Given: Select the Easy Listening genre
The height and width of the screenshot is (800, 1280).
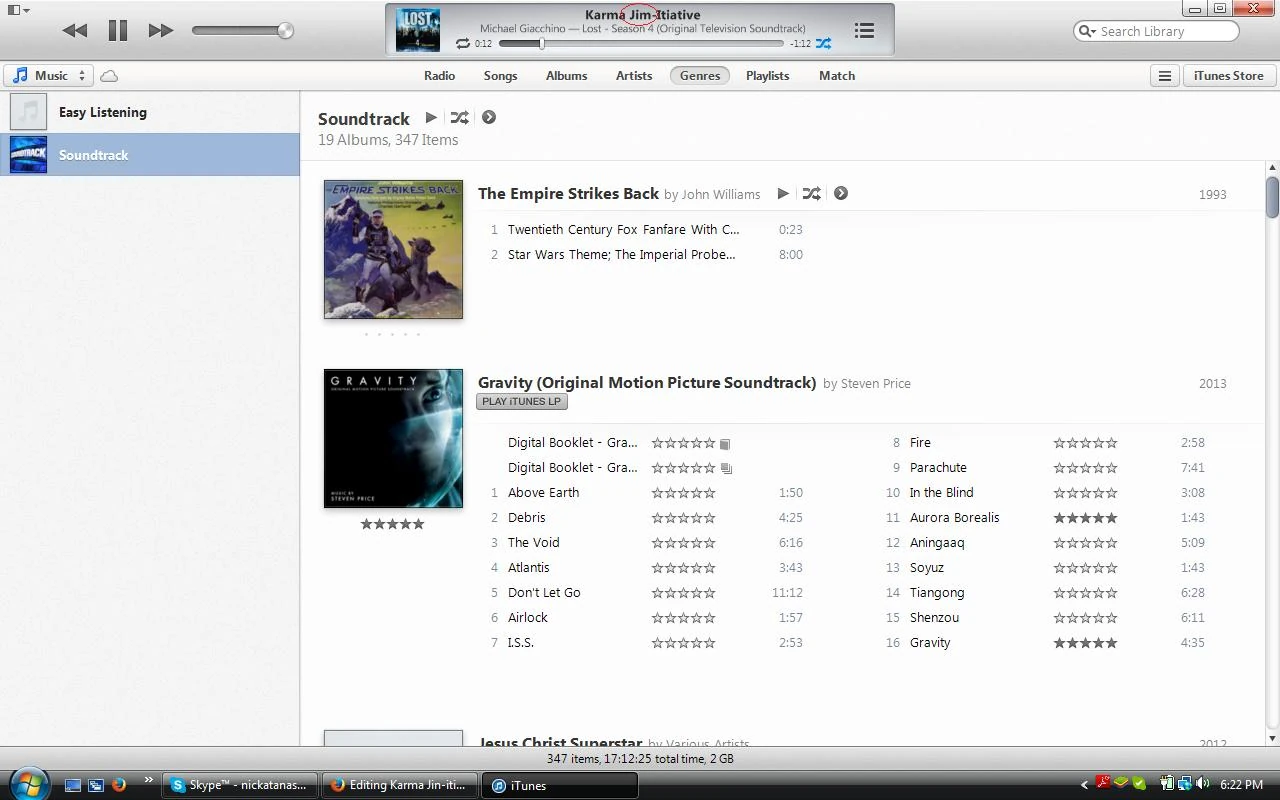Looking at the screenshot, I should pos(150,112).
